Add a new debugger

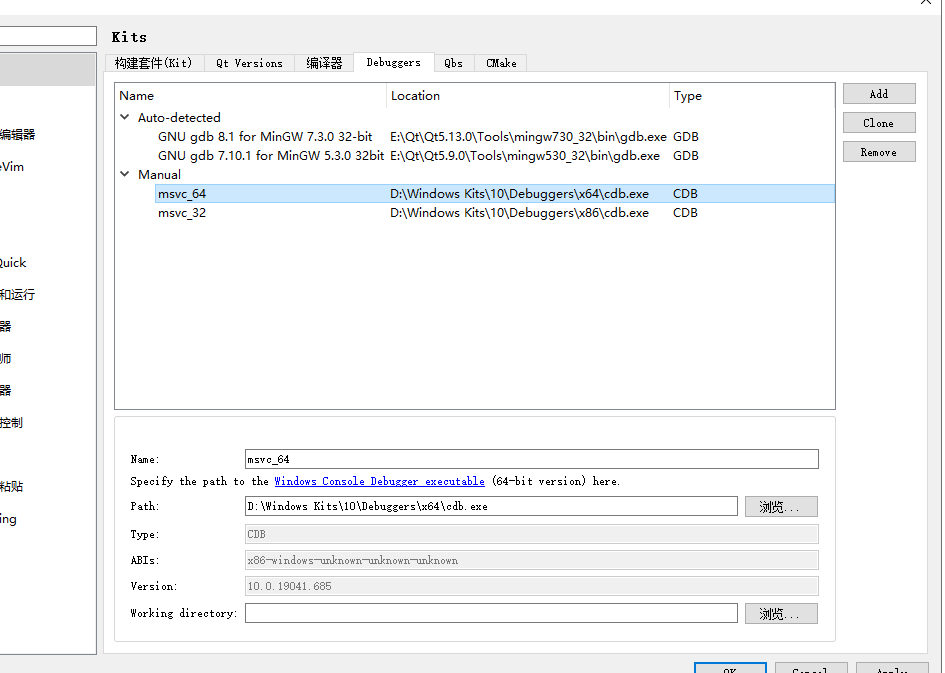point(878,93)
